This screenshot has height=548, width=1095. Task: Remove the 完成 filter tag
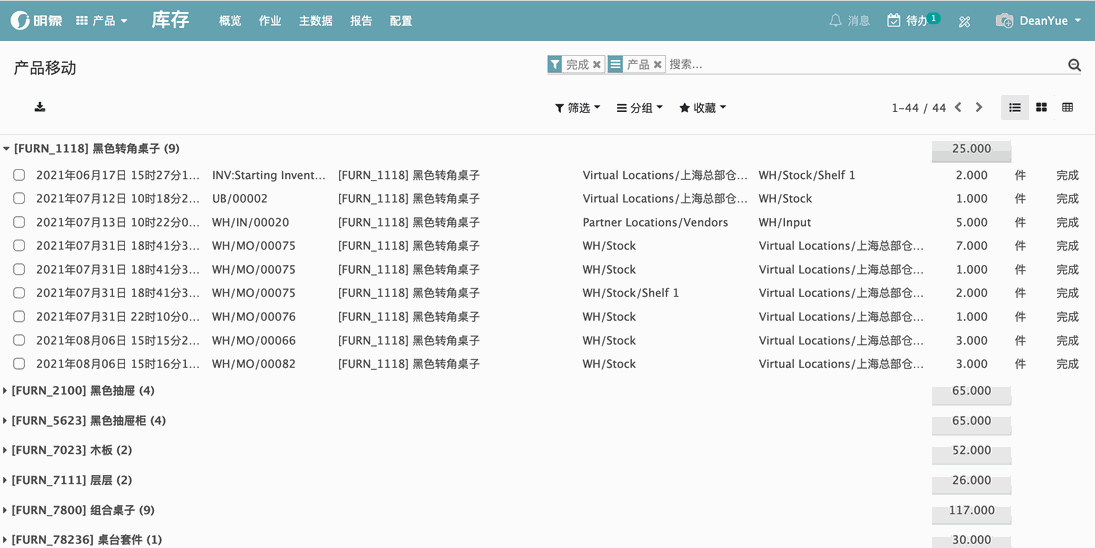click(x=597, y=65)
